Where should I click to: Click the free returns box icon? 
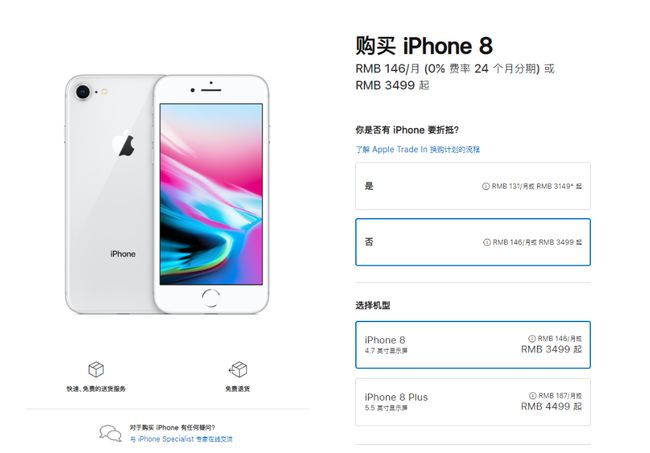point(238,369)
